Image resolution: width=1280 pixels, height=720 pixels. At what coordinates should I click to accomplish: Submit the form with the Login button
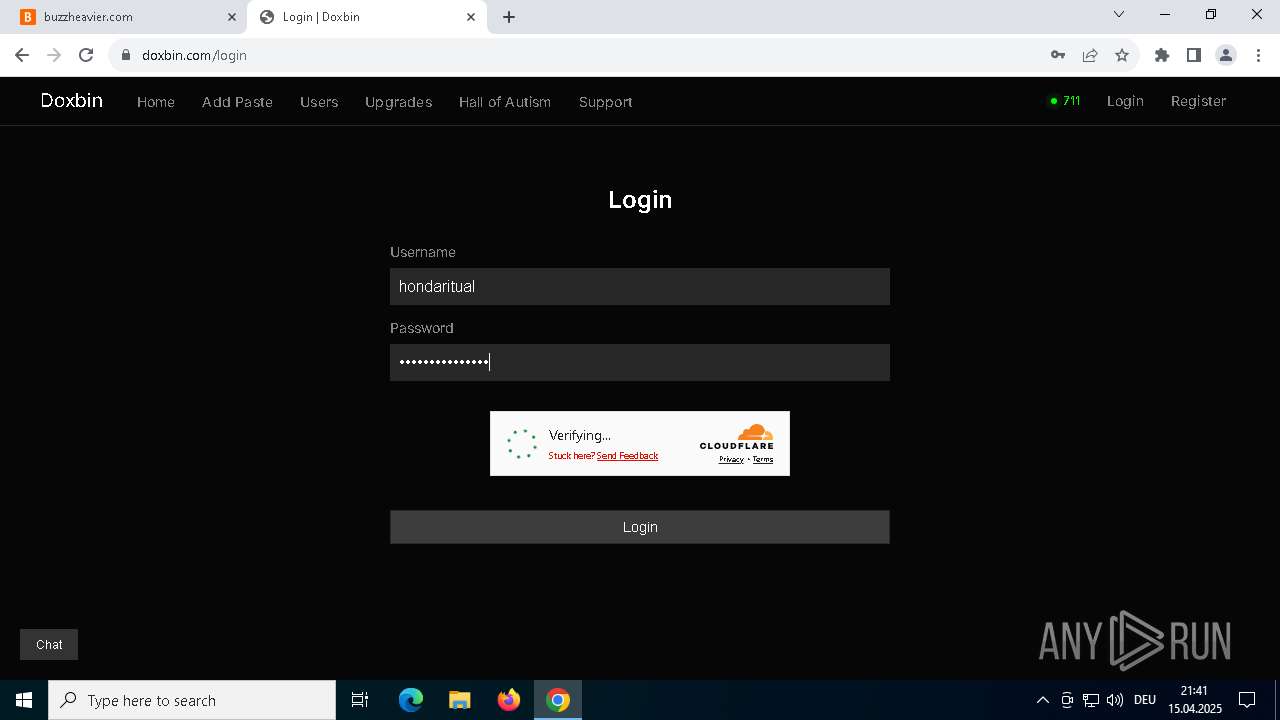[640, 527]
